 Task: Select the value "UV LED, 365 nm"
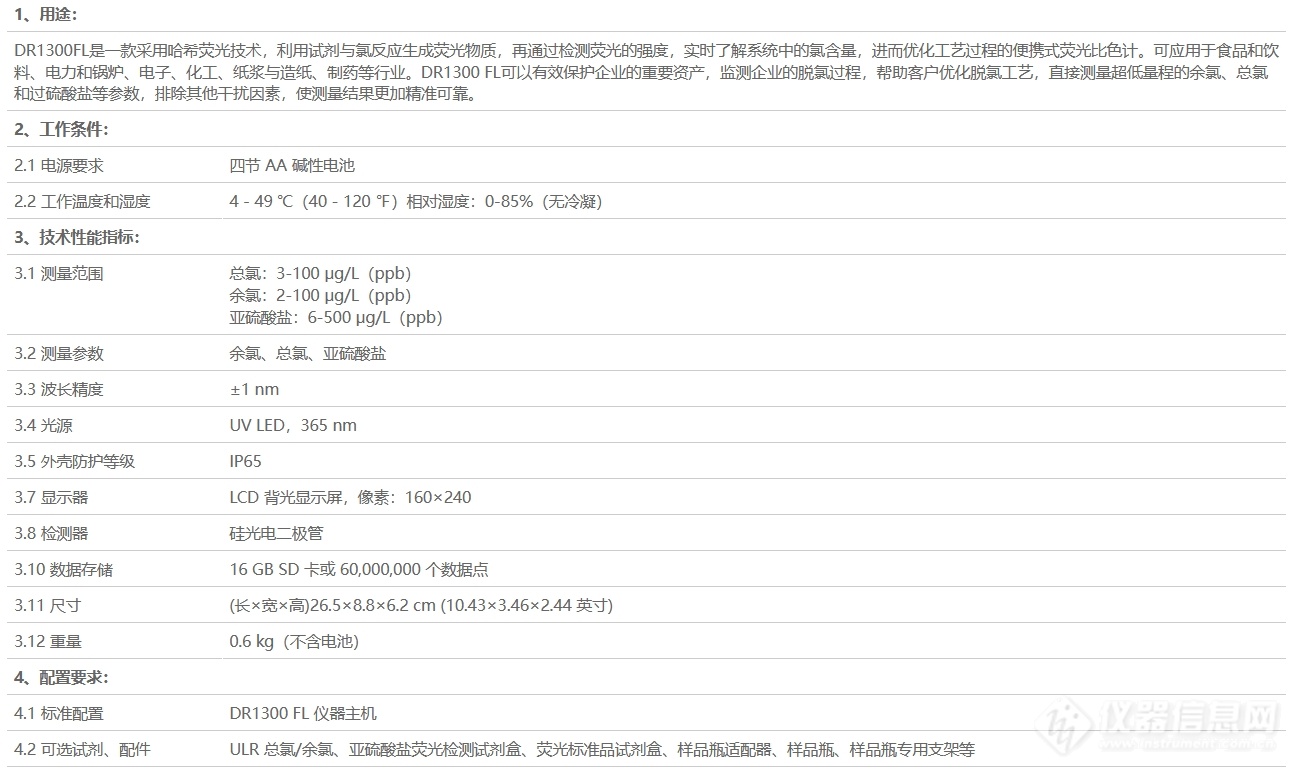click(293, 425)
